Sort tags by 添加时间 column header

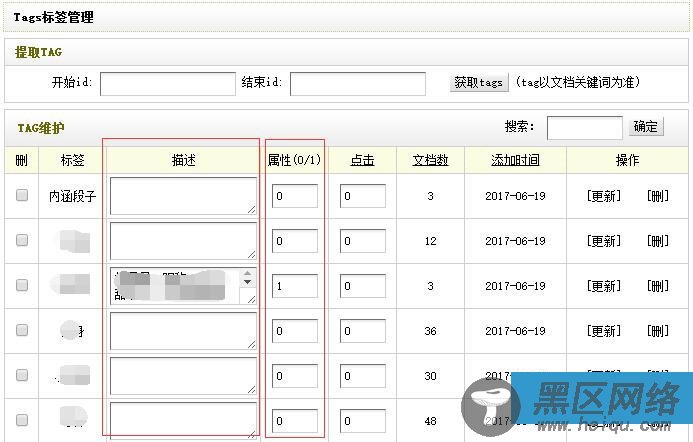click(x=515, y=160)
